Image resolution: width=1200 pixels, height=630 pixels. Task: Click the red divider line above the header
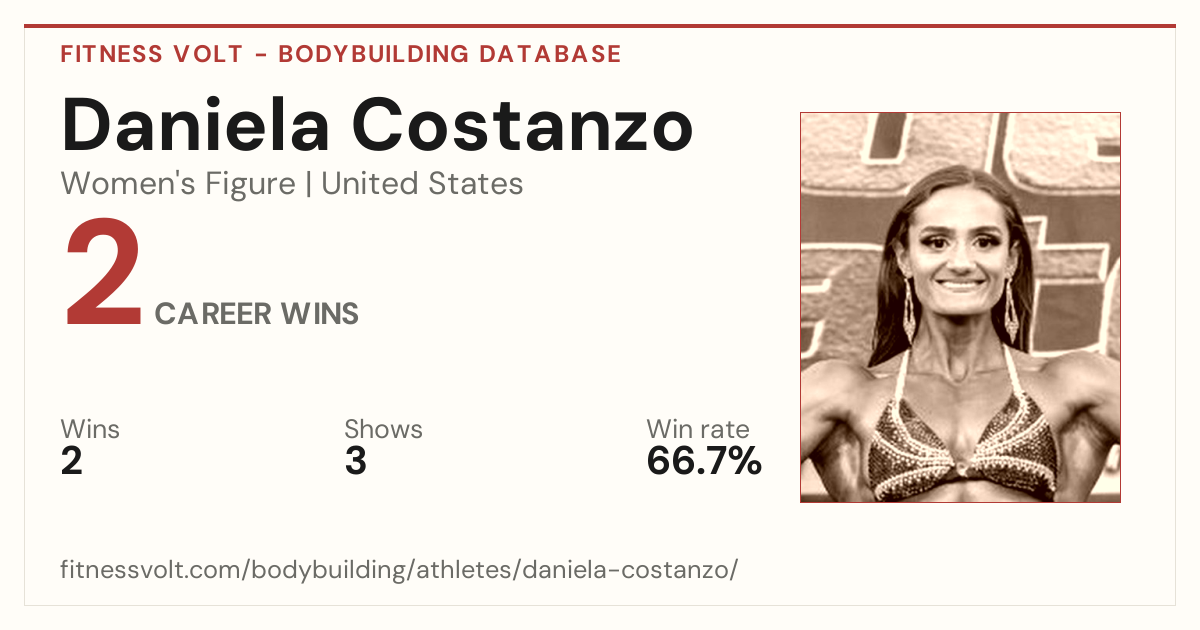tap(600, 26)
